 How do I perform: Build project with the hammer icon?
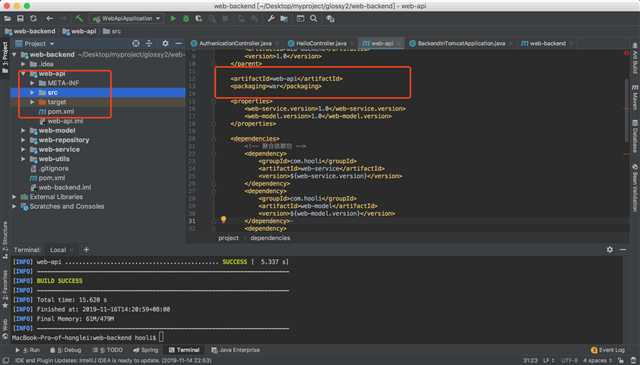pos(79,19)
